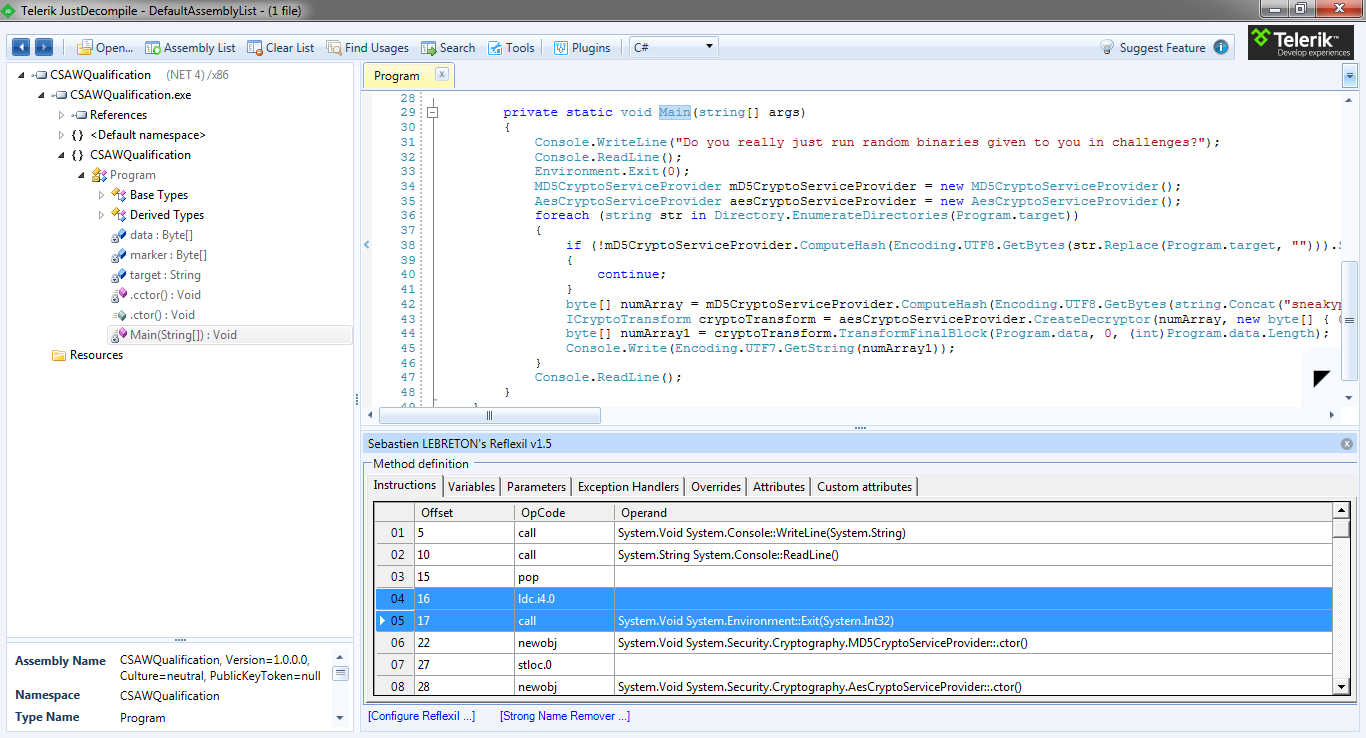Switch to the Custom attributes tab
Viewport: 1366px width, 738px height.
(864, 487)
